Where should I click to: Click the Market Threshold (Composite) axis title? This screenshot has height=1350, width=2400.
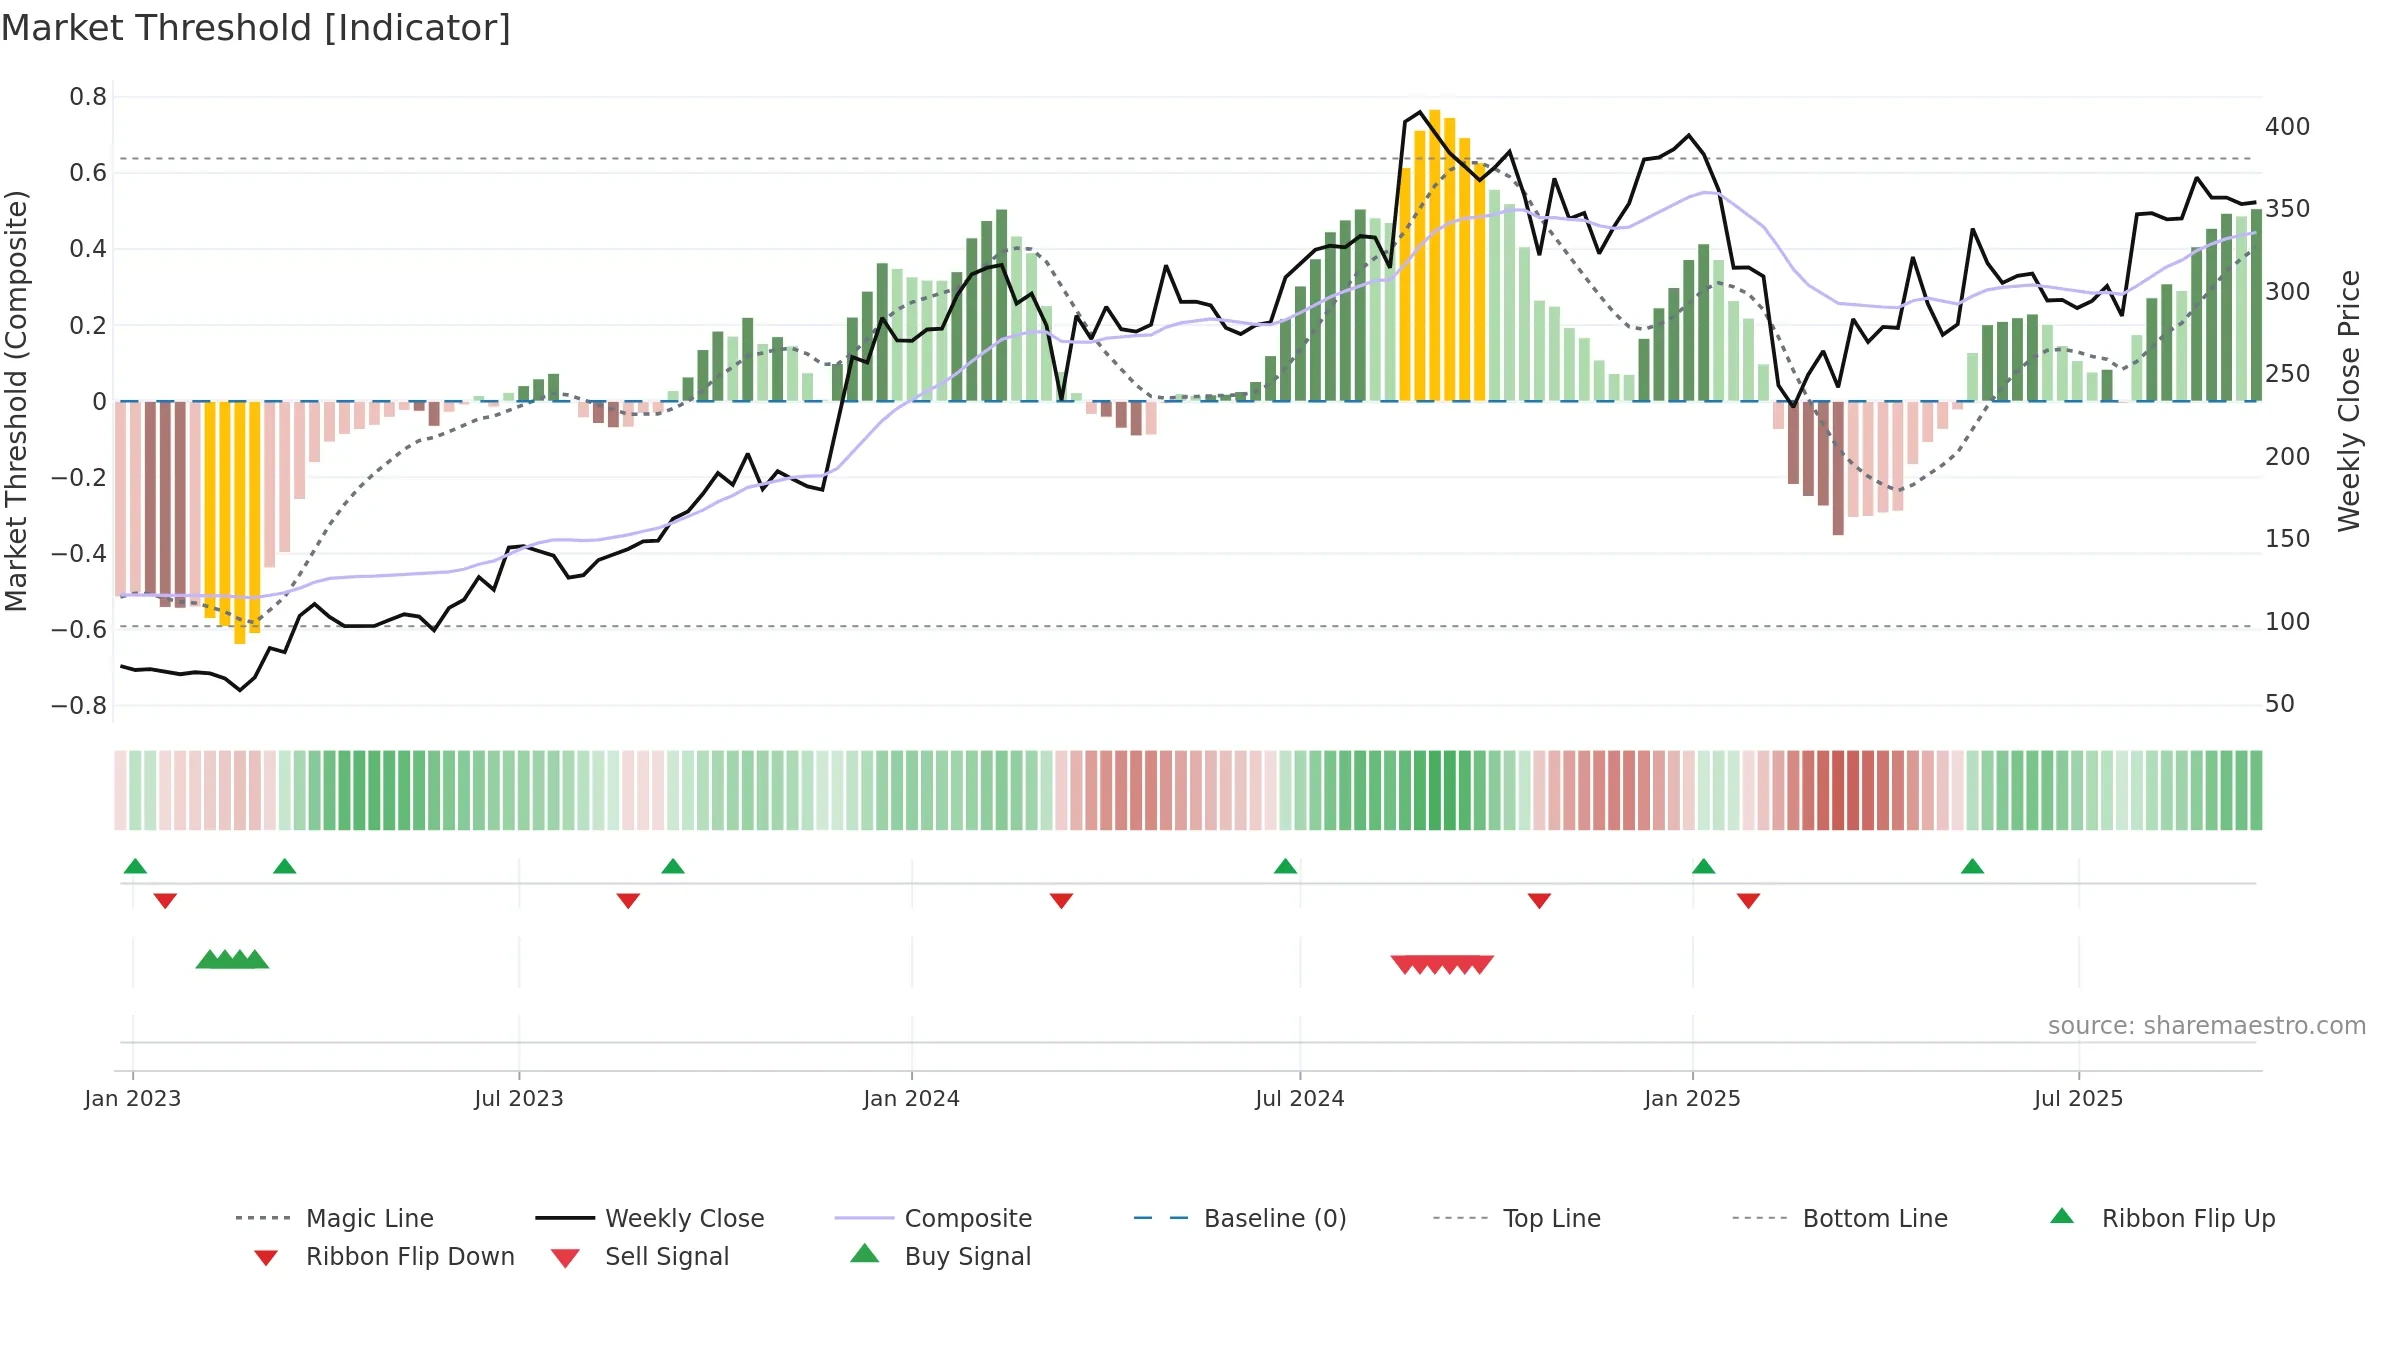click(x=16, y=400)
